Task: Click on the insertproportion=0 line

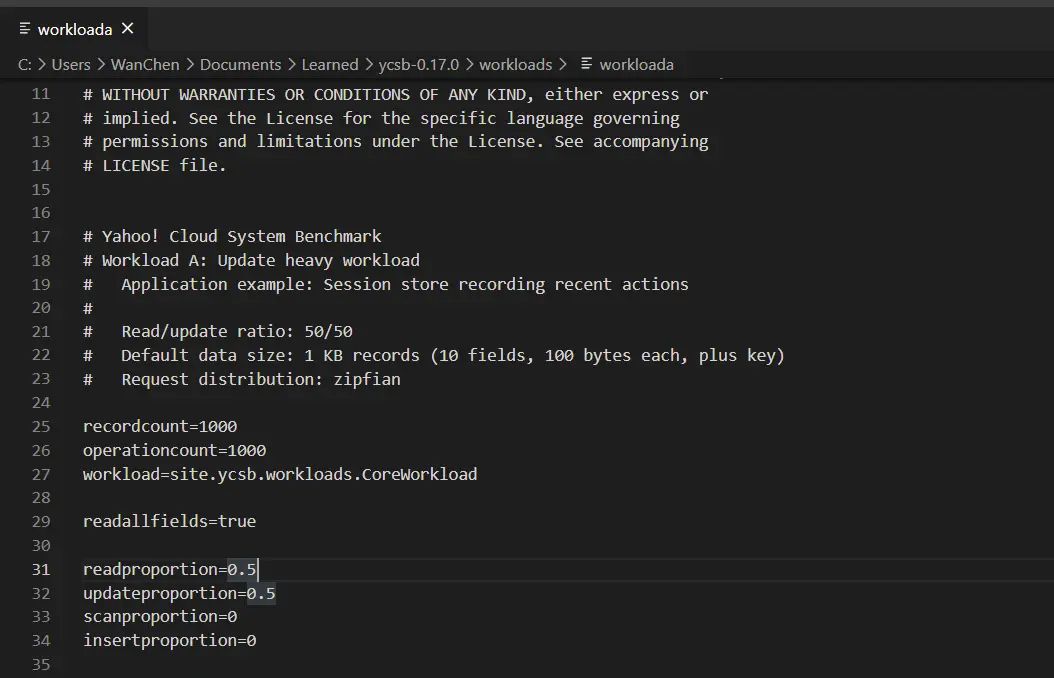Action: point(169,641)
